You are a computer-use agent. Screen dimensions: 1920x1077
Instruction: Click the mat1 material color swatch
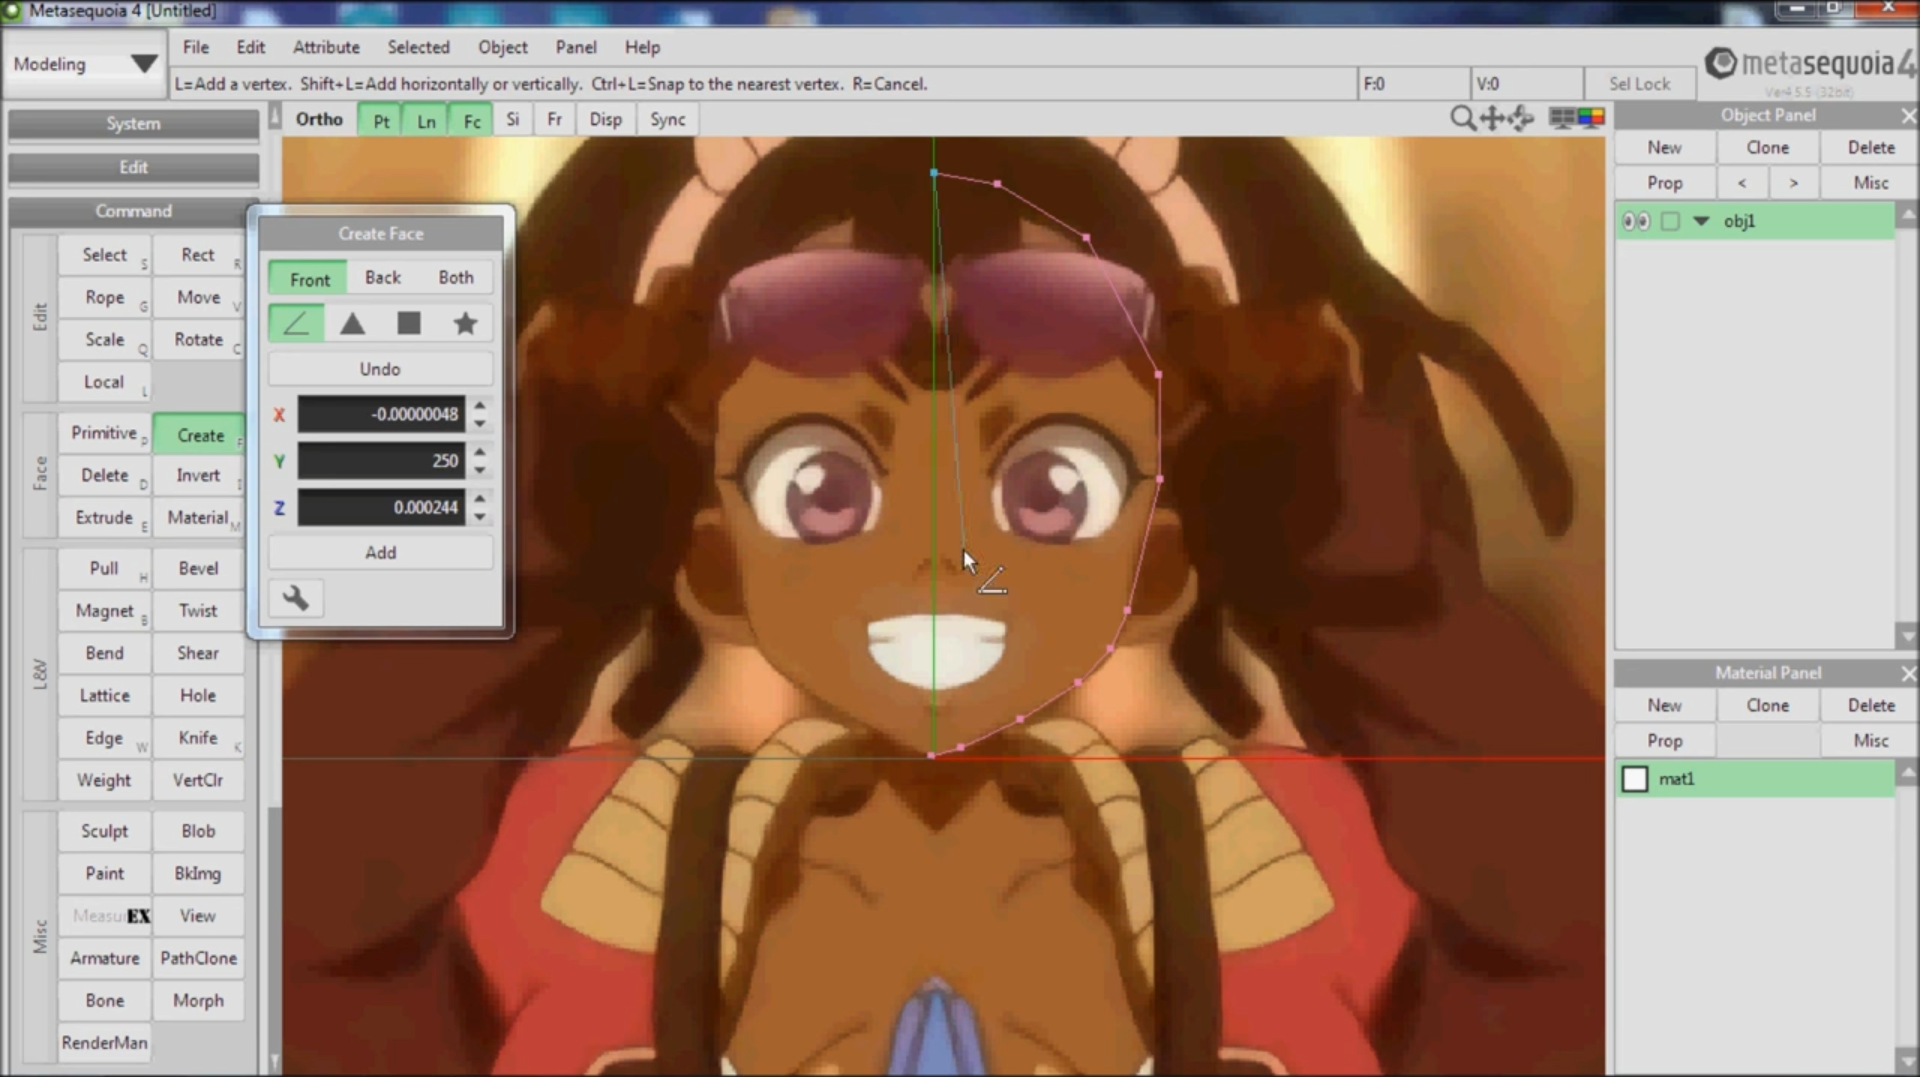pyautogui.click(x=1635, y=779)
